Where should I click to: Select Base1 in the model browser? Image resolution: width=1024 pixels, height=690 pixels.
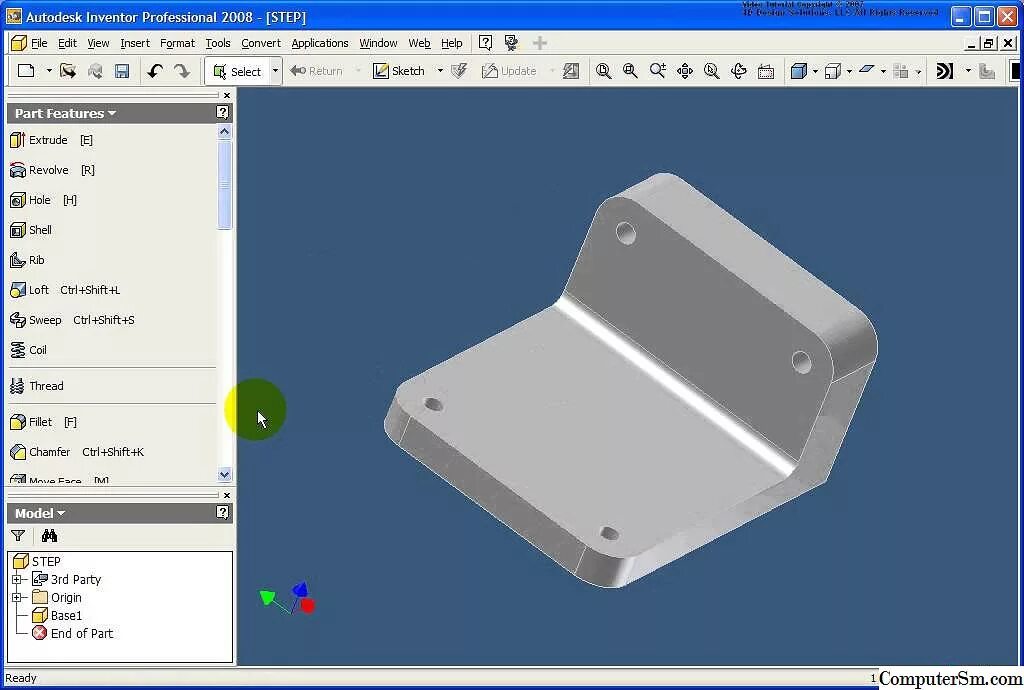(x=64, y=615)
